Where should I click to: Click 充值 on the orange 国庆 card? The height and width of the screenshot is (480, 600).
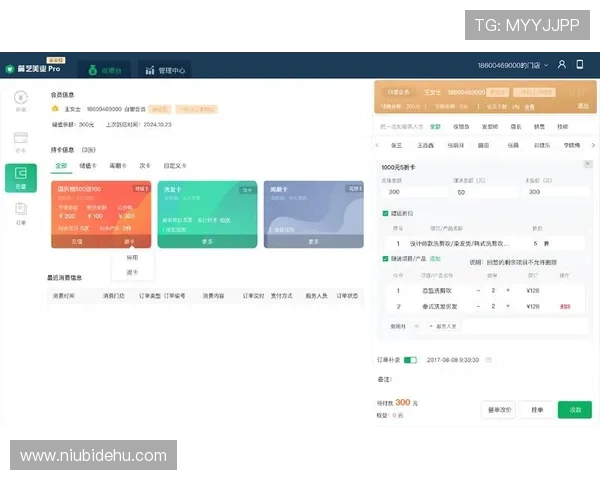pyautogui.click(x=77, y=242)
